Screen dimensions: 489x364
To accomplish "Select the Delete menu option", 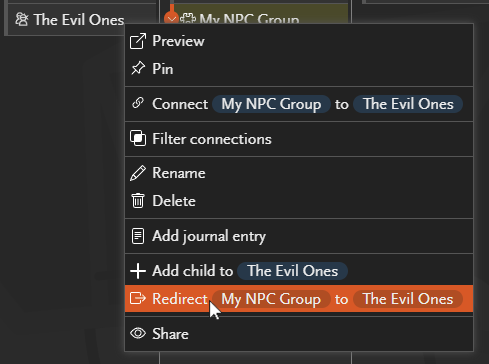I will (299, 201).
